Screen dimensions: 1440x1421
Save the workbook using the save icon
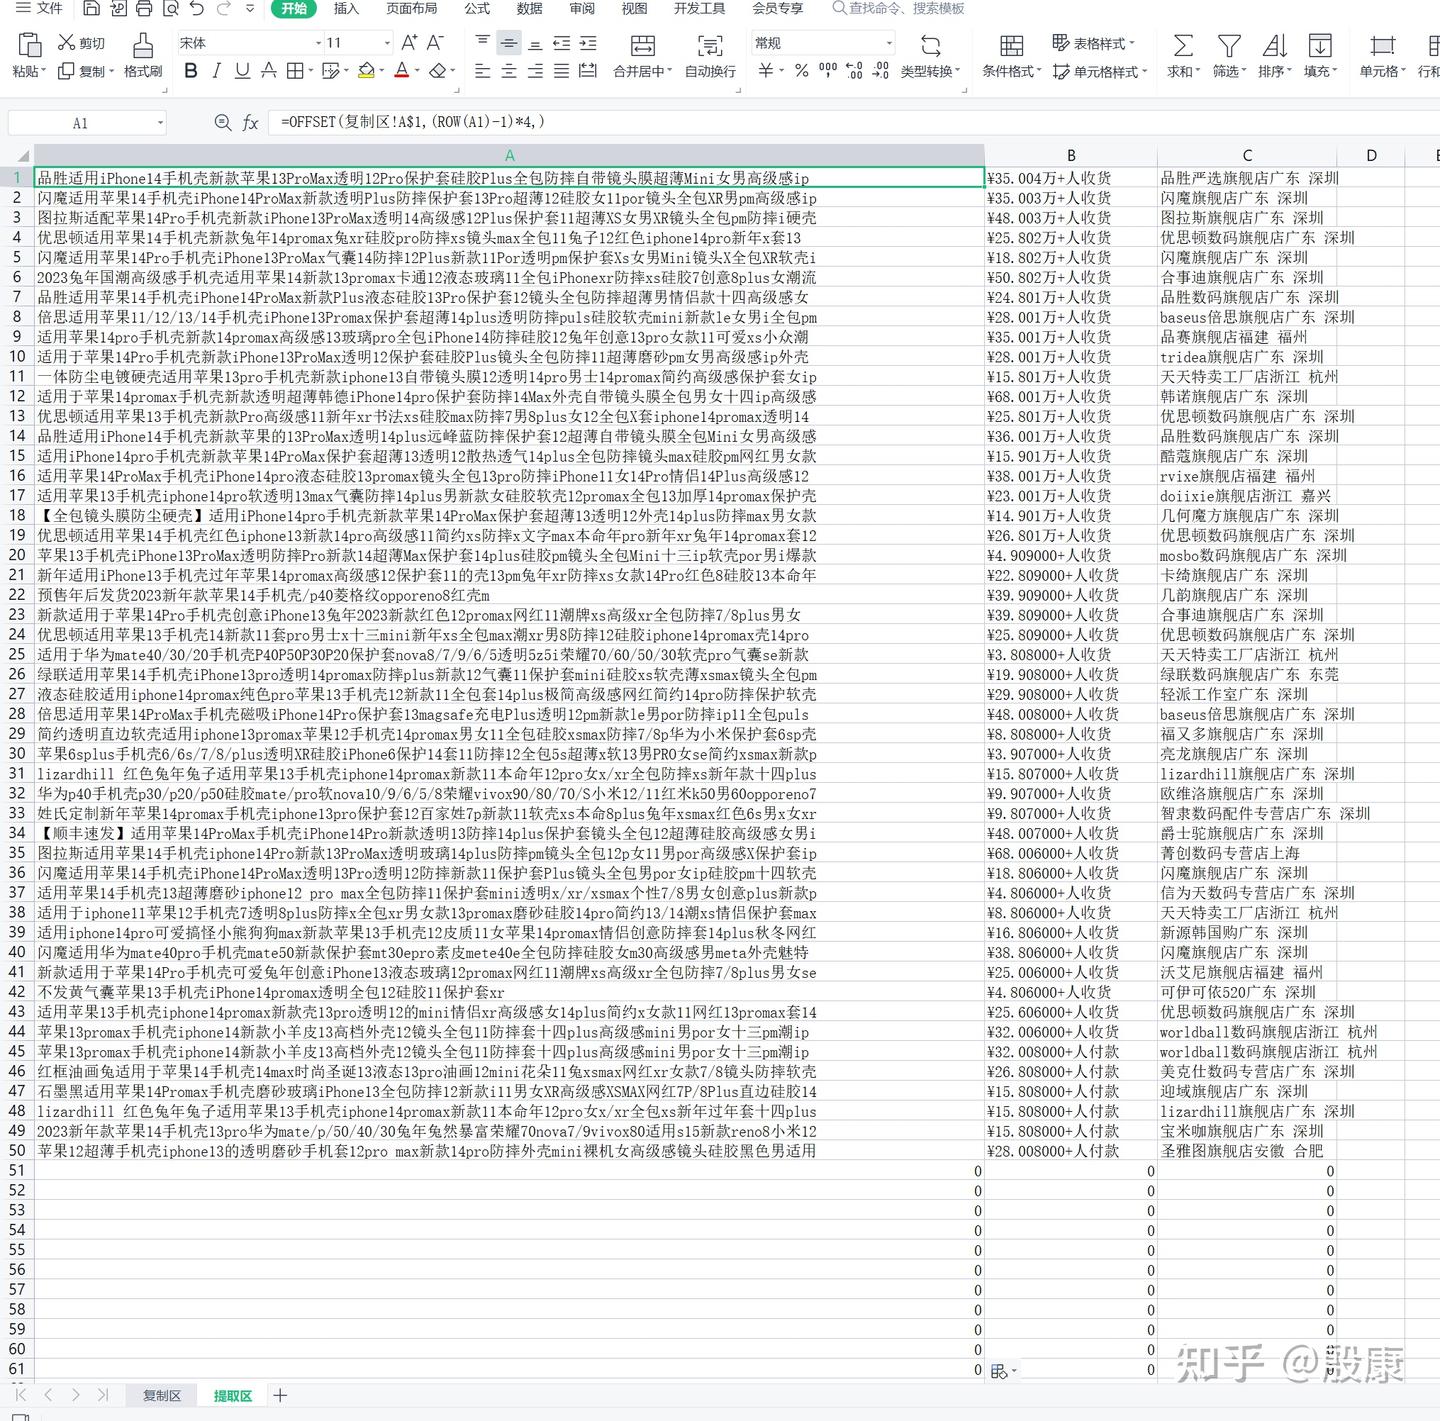tap(91, 9)
